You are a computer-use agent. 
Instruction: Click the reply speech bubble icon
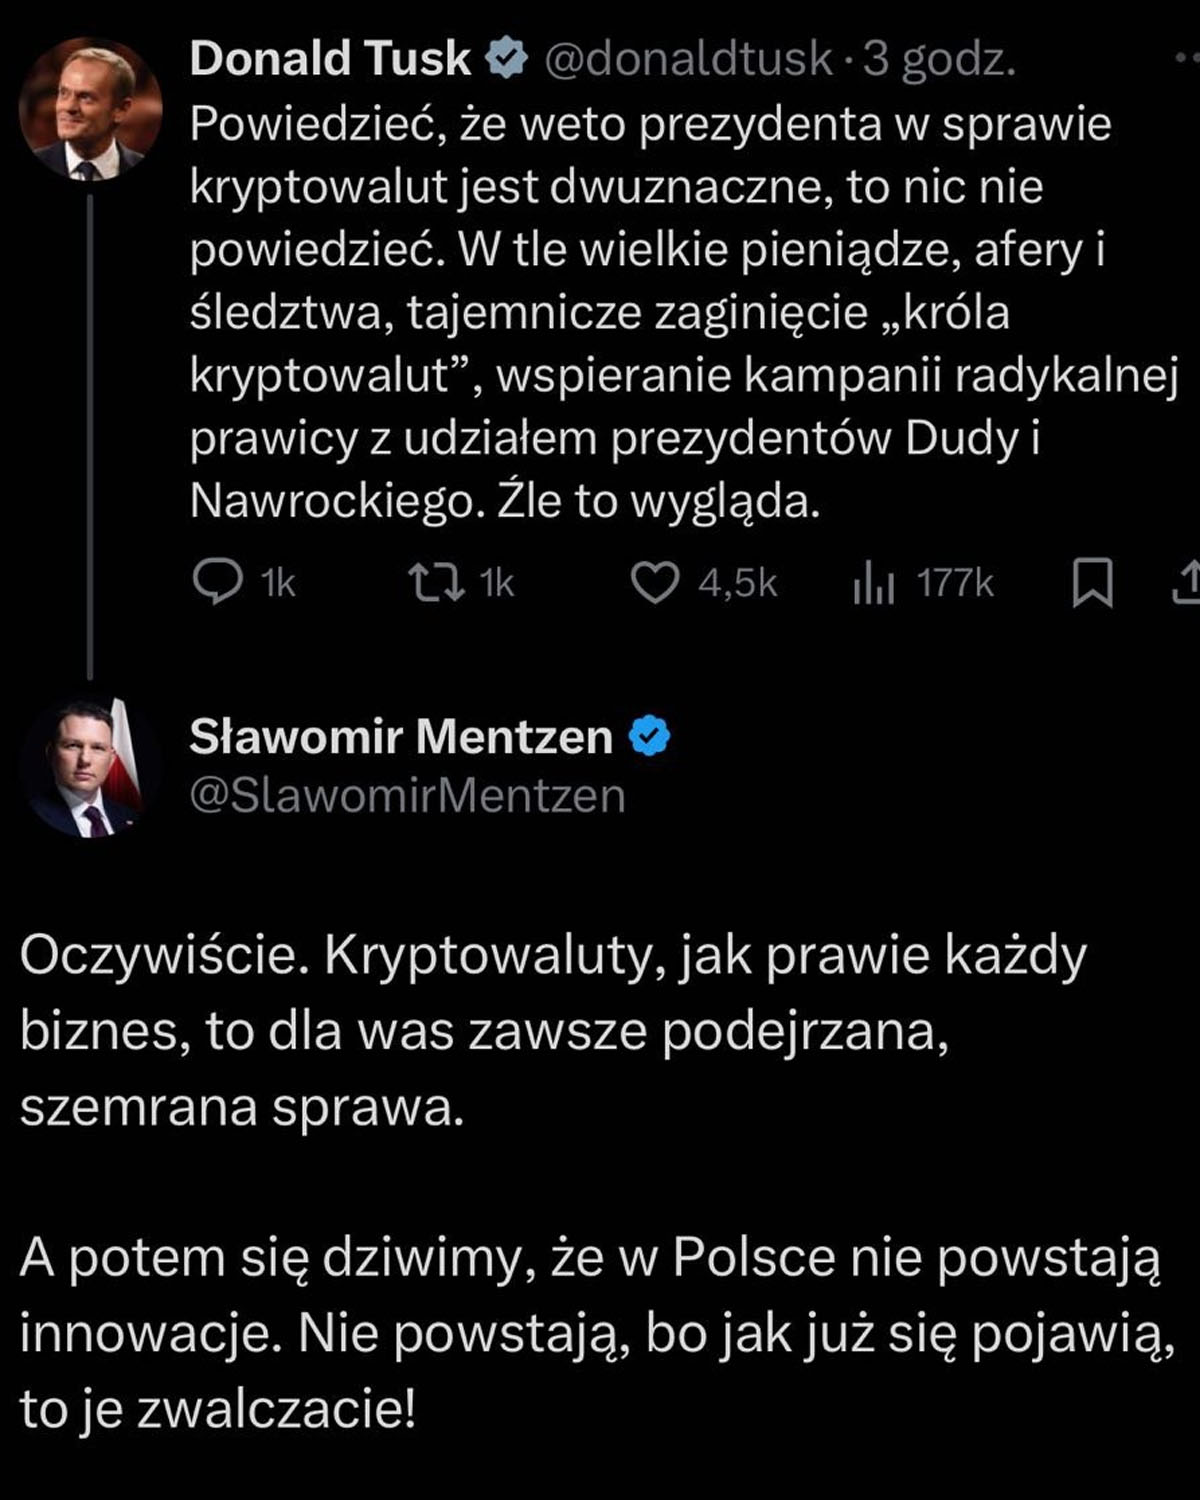216,582
